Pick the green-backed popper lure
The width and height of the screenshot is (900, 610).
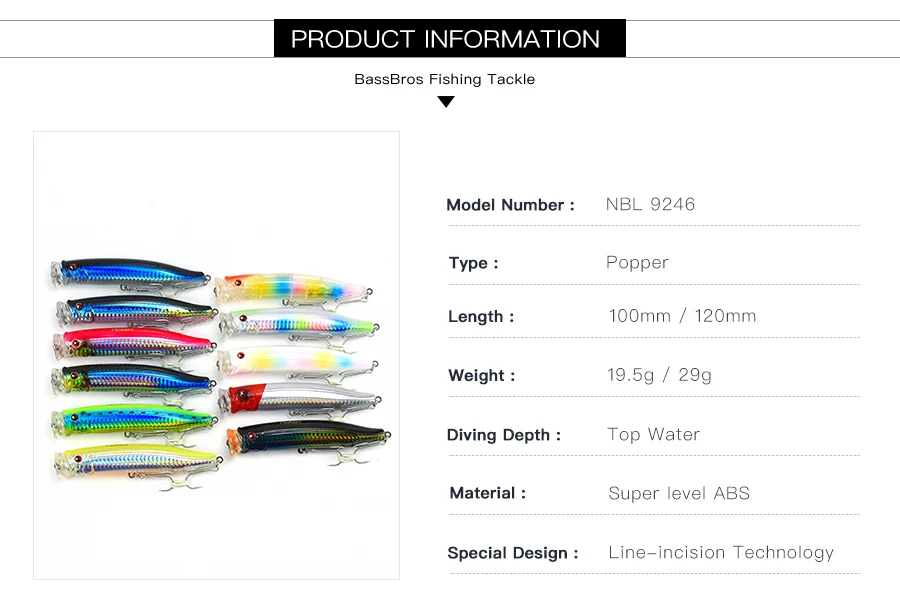click(x=130, y=418)
